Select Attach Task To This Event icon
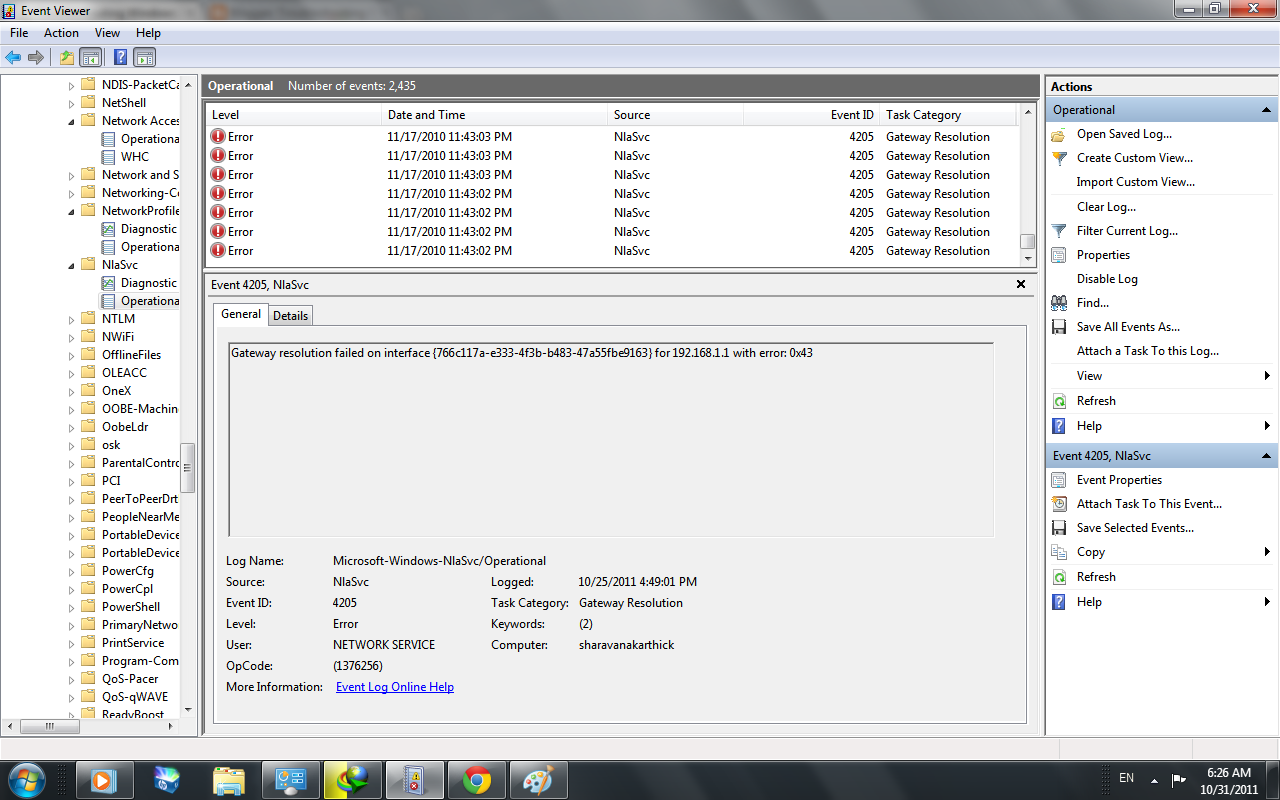 pyautogui.click(x=1059, y=503)
